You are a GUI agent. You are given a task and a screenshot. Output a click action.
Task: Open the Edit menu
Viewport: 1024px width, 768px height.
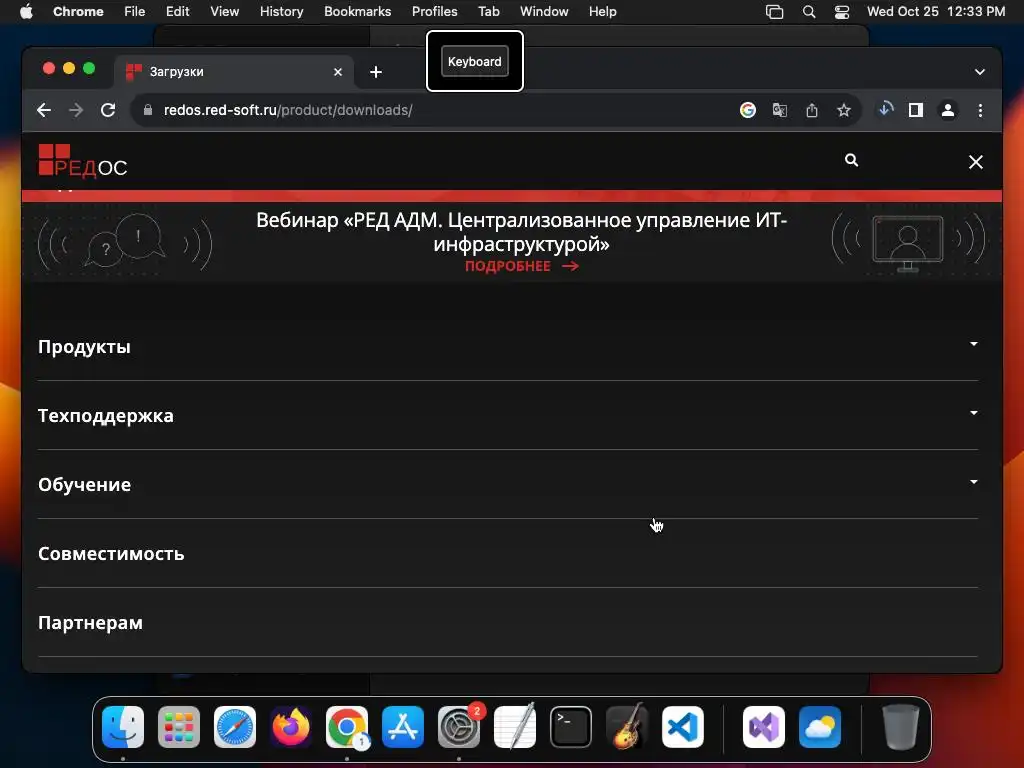177,12
